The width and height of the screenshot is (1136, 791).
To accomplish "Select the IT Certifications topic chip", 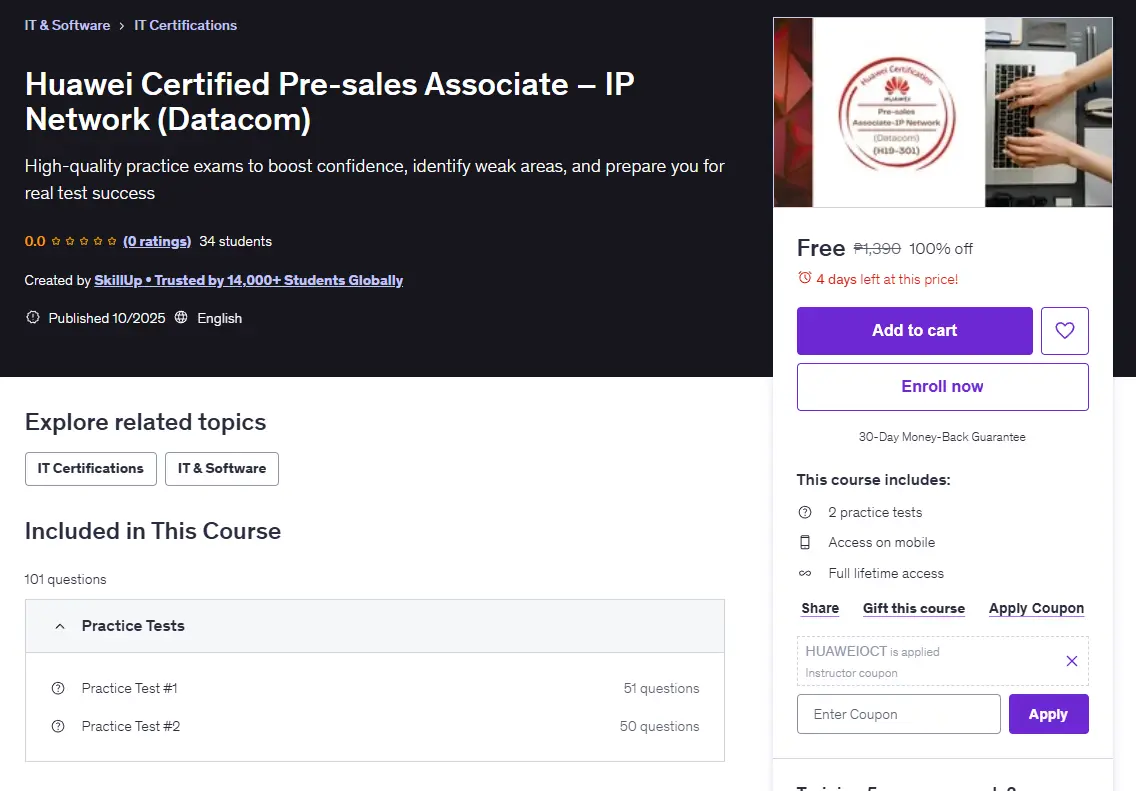I will [91, 469].
